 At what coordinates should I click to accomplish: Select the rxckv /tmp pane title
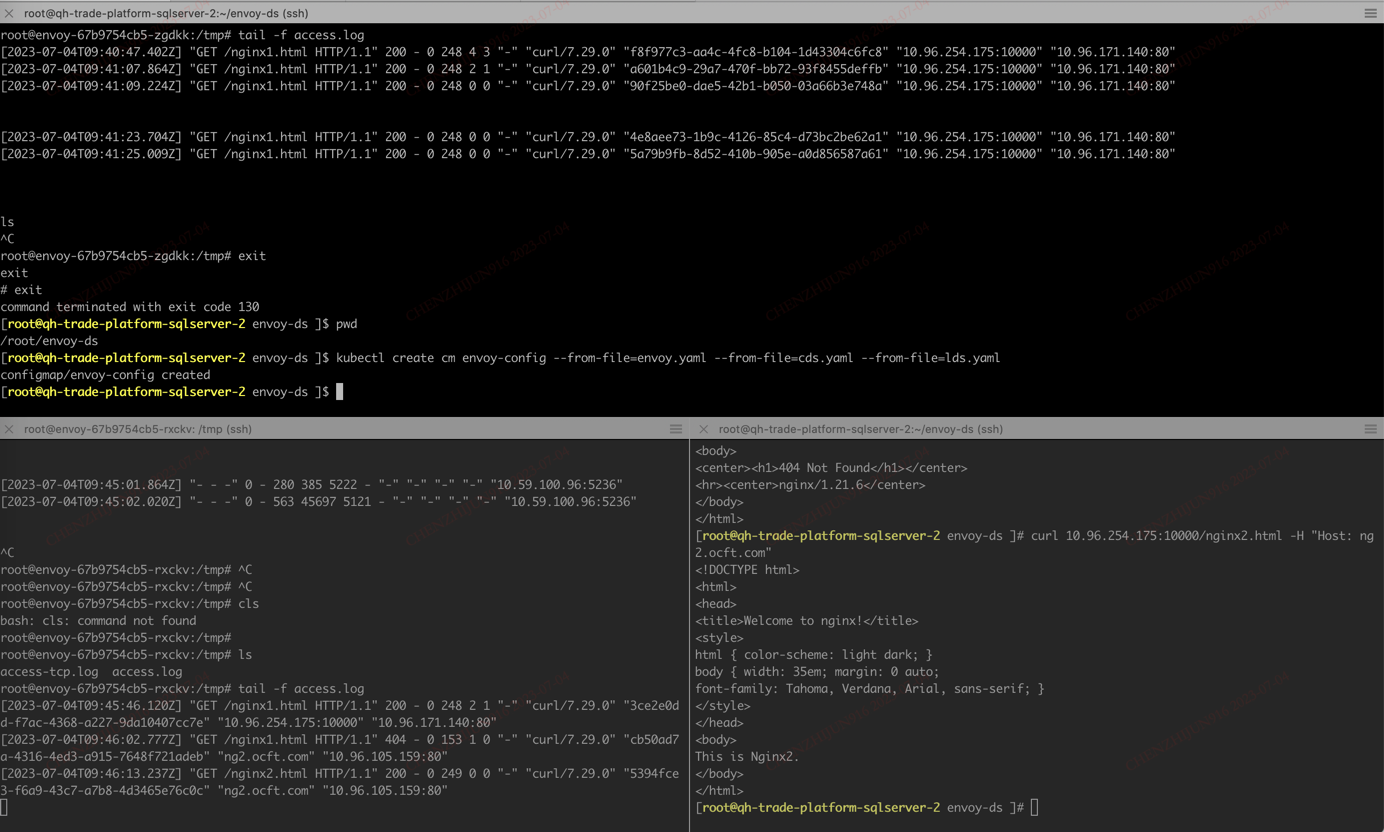click(137, 429)
